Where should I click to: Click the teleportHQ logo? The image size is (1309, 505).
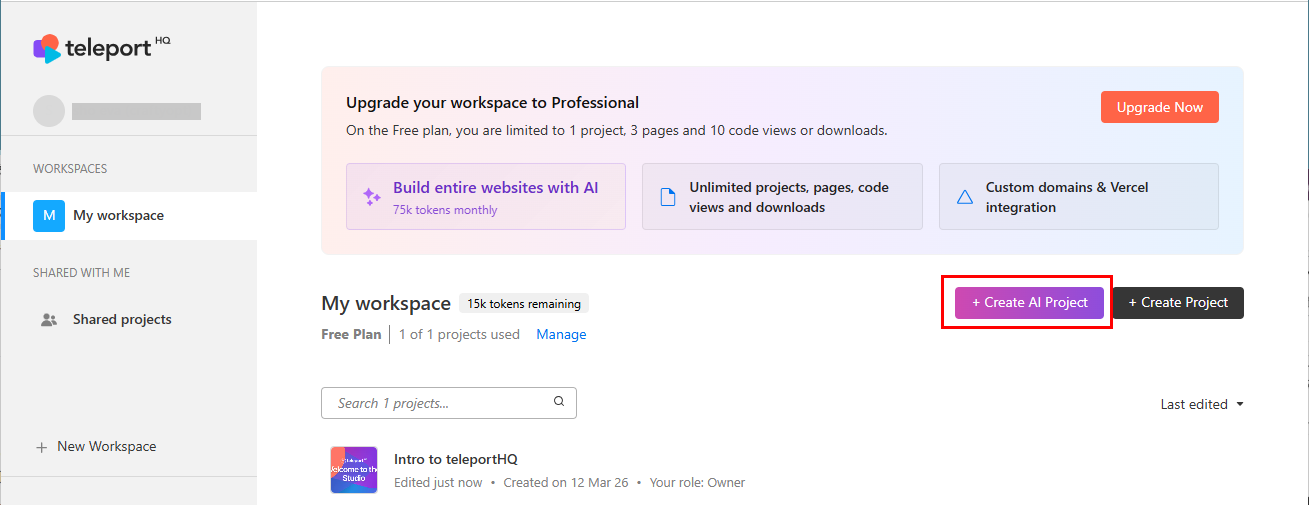click(x=101, y=48)
